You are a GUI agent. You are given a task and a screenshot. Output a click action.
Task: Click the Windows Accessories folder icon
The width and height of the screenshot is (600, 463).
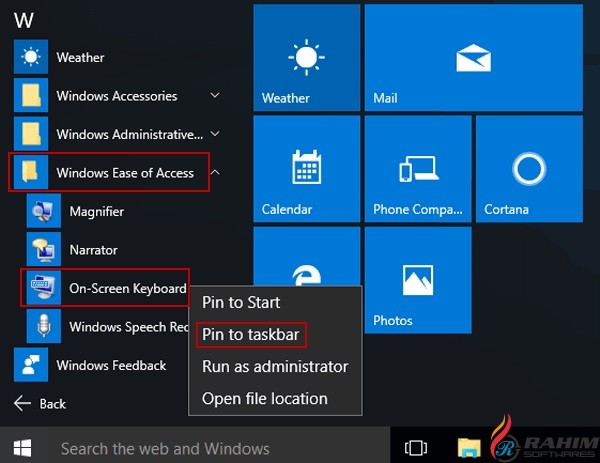click(x=31, y=95)
